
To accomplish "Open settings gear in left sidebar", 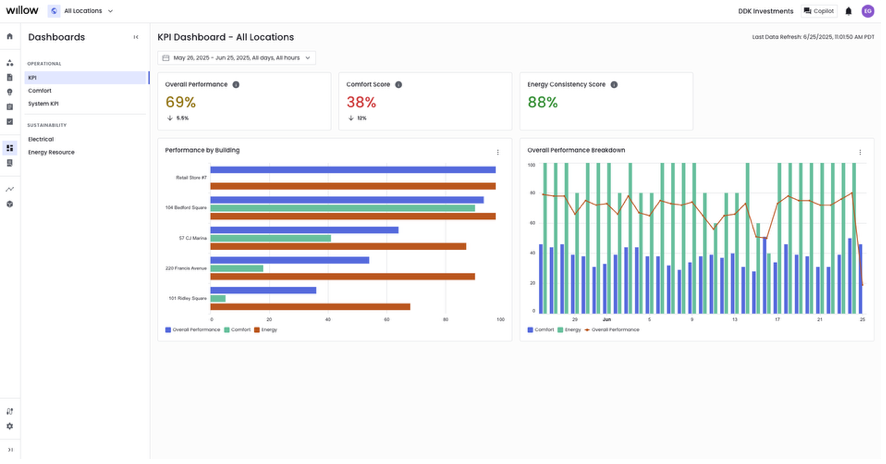I will [10, 426].
